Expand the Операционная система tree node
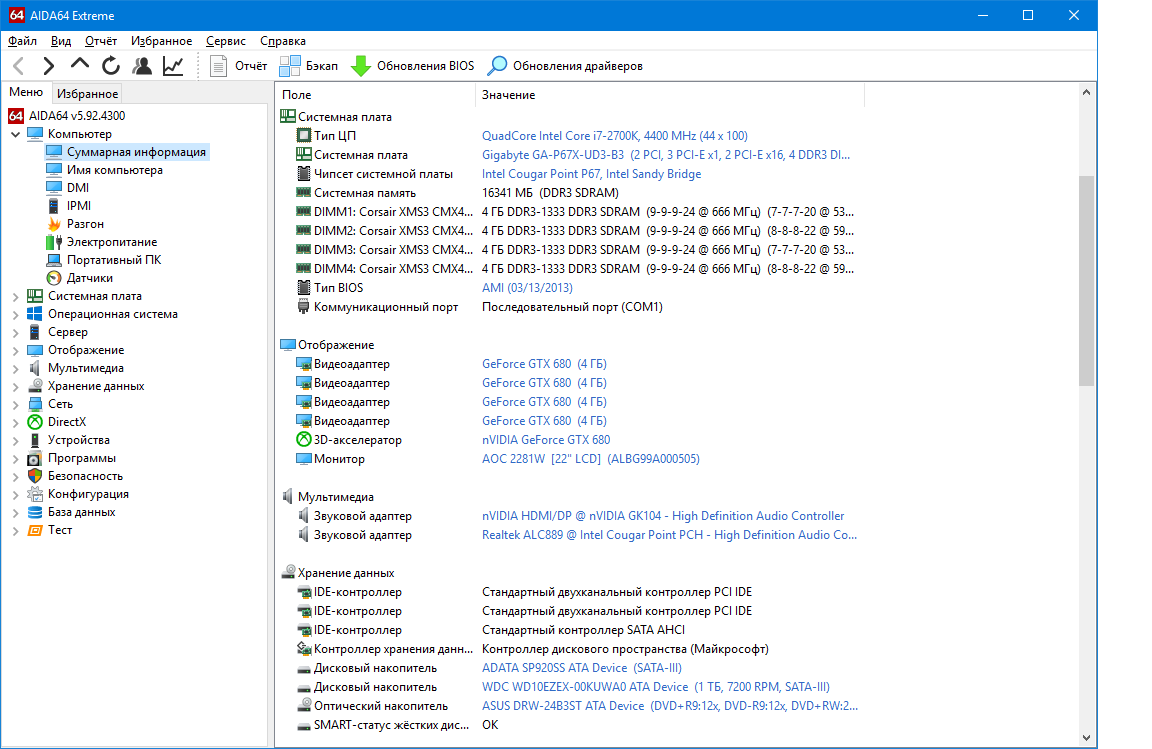 (15, 315)
